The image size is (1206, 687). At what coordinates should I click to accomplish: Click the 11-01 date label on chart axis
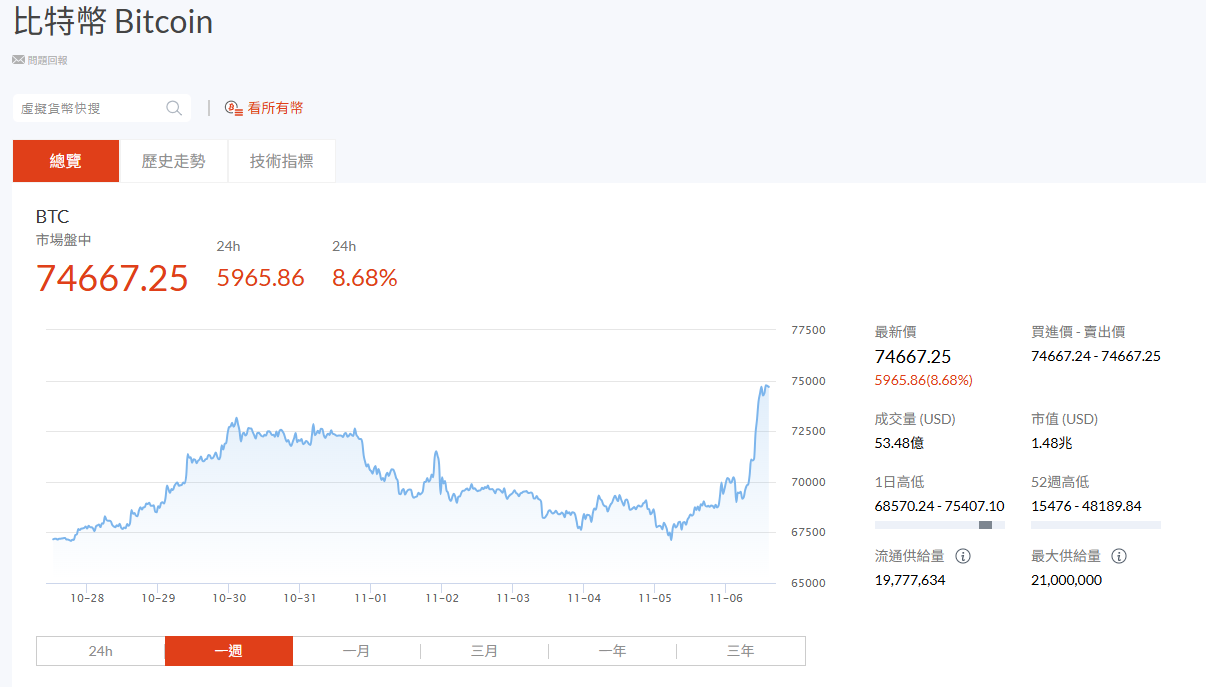pyautogui.click(x=371, y=598)
